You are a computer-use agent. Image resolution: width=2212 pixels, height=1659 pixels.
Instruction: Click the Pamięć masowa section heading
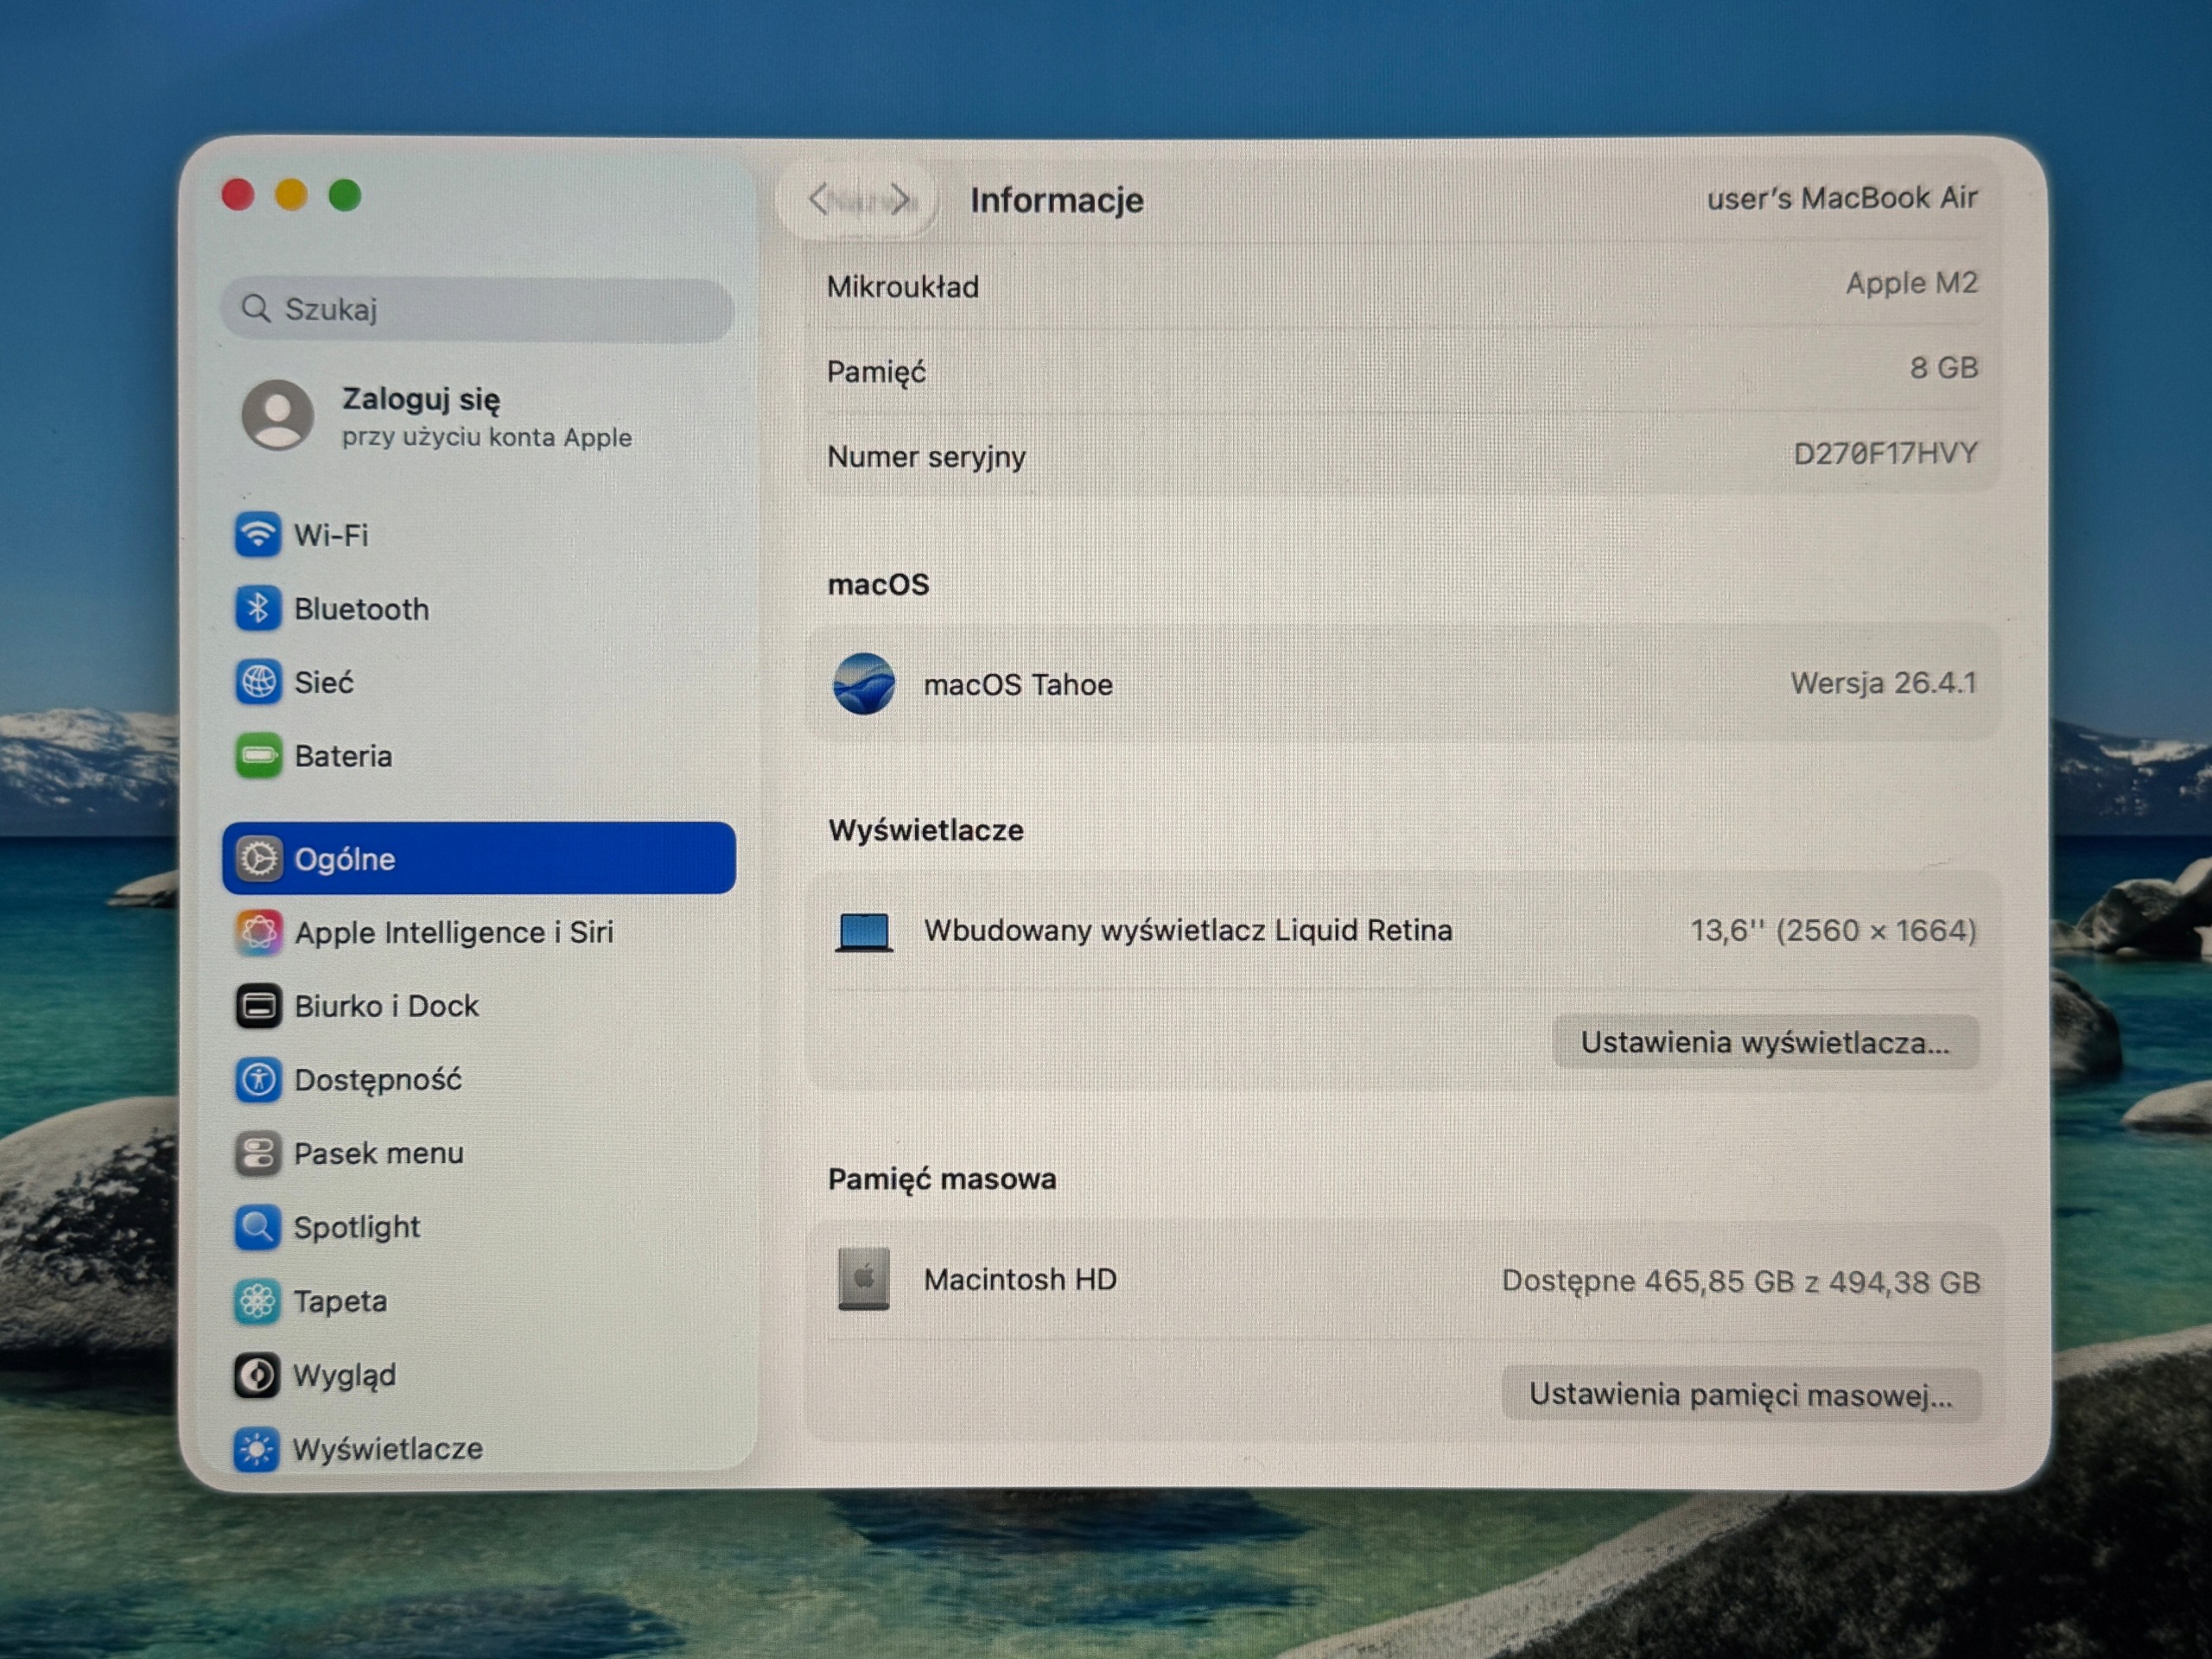point(942,1179)
